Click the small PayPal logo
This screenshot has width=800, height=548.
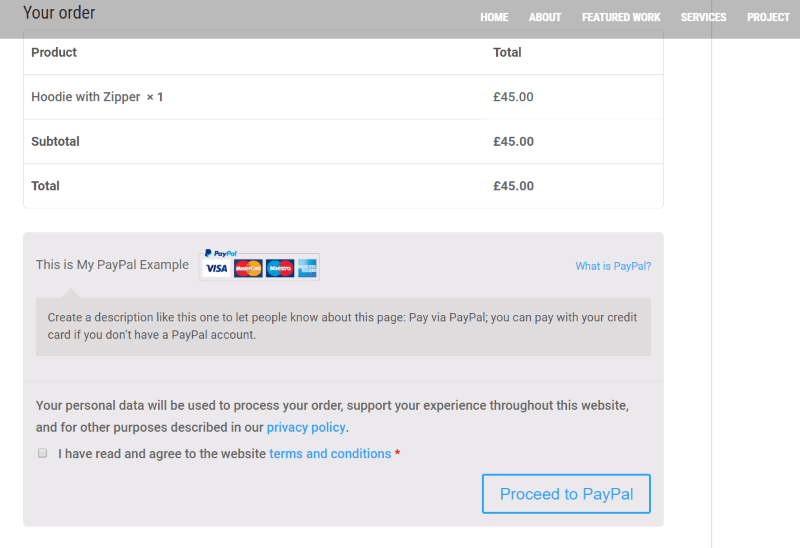coord(220,253)
